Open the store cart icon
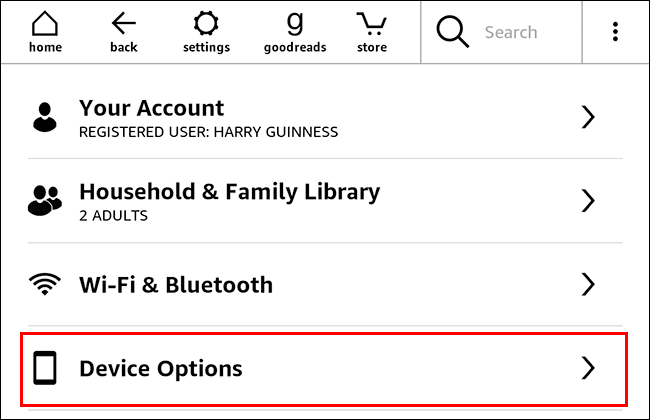Screen dimensions: 650x420 [371, 24]
